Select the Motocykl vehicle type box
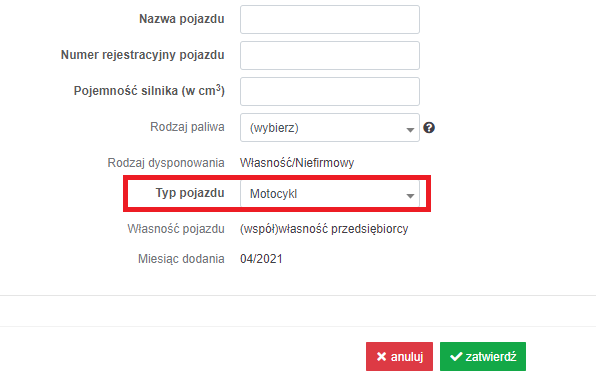Image resolution: width=596 pixels, height=380 pixels. 330,194
